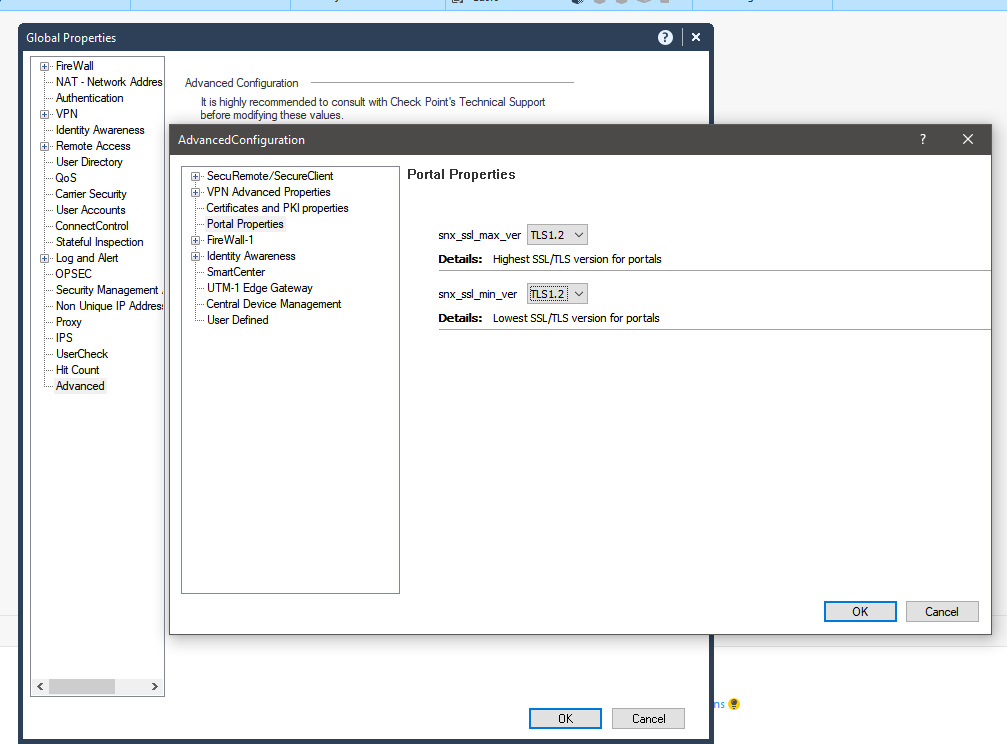Image resolution: width=1007 pixels, height=744 pixels.
Task: Select the Portal Properties item
Action: click(245, 224)
